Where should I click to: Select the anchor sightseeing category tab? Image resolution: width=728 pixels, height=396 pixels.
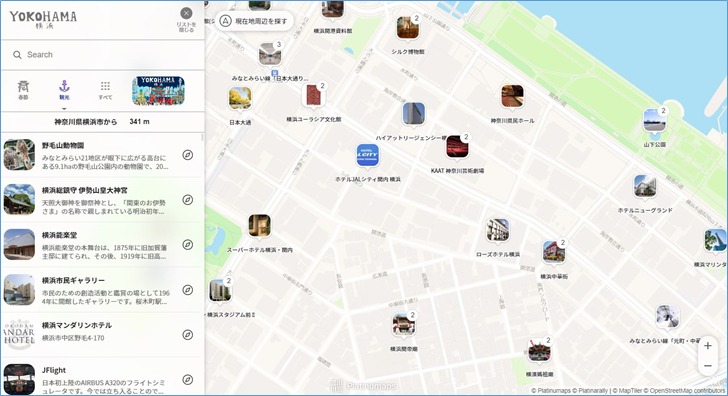click(64, 90)
